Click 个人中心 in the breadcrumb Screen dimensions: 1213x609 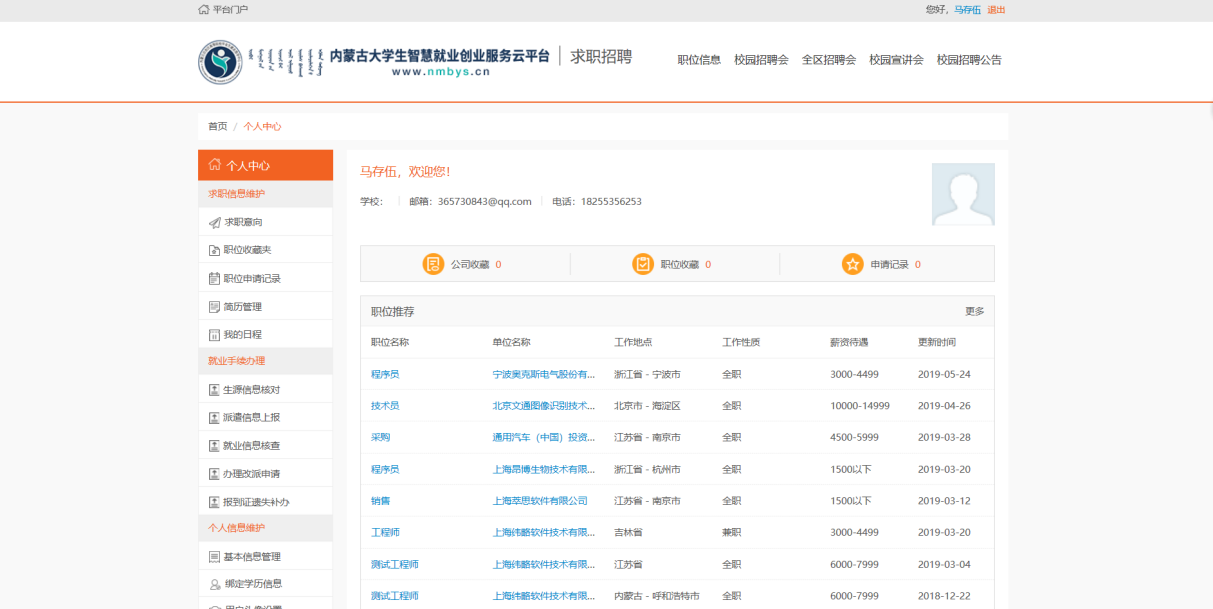click(x=262, y=127)
